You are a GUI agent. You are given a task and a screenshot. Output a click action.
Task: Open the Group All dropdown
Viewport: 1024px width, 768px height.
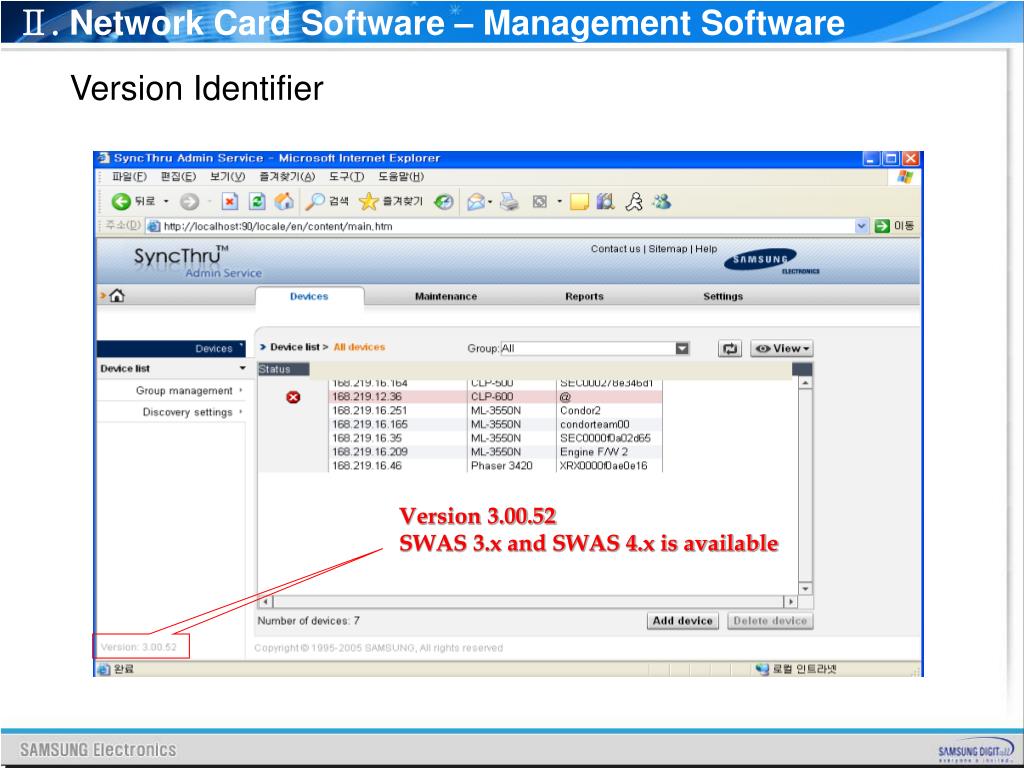click(682, 349)
